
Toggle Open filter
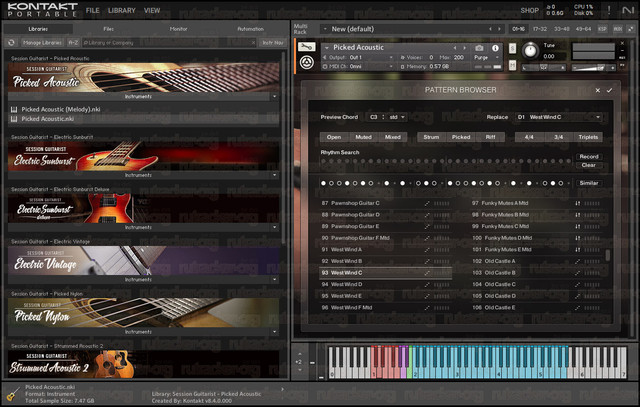pos(334,137)
